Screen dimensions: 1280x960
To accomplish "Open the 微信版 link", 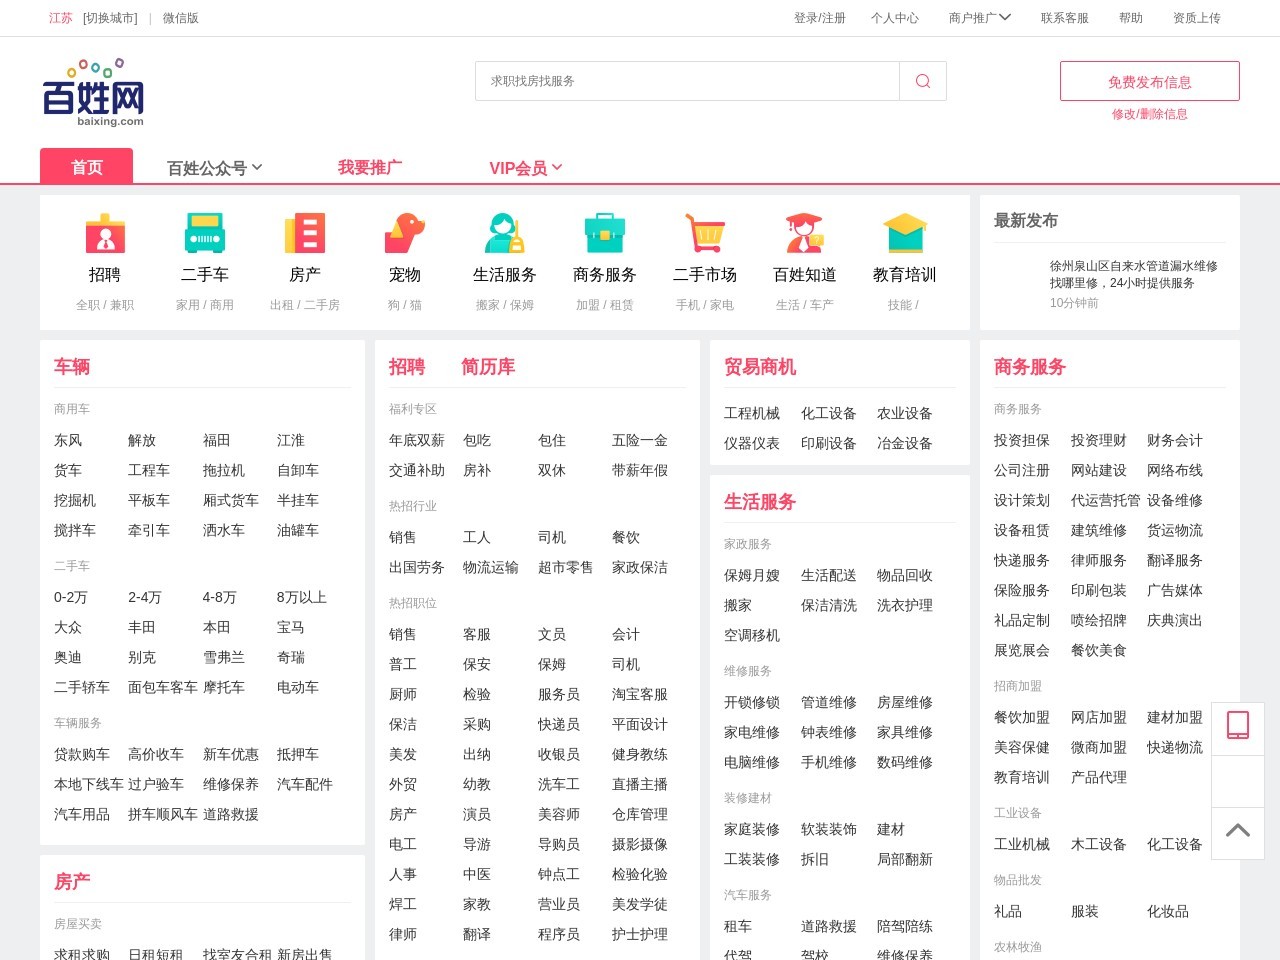I will pyautogui.click(x=181, y=18).
